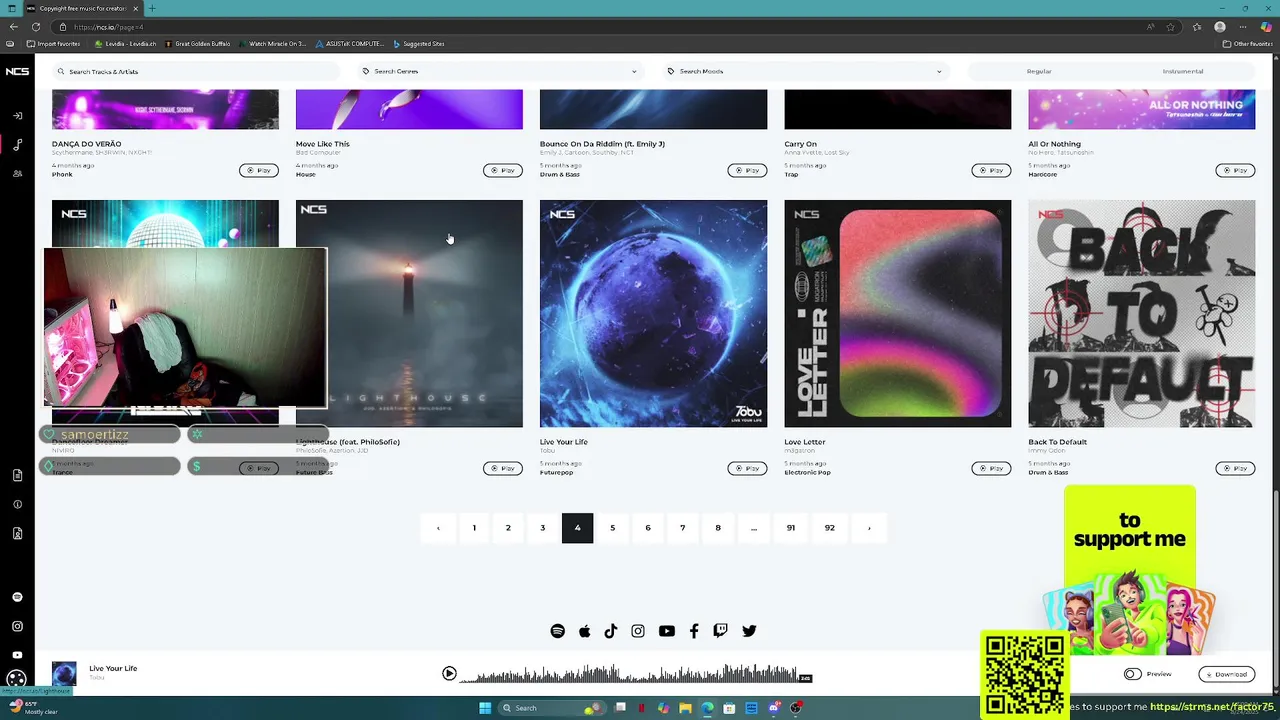This screenshot has width=1280, height=720.
Task: Click the Search Tracks & Artists field
Action: pos(197,71)
